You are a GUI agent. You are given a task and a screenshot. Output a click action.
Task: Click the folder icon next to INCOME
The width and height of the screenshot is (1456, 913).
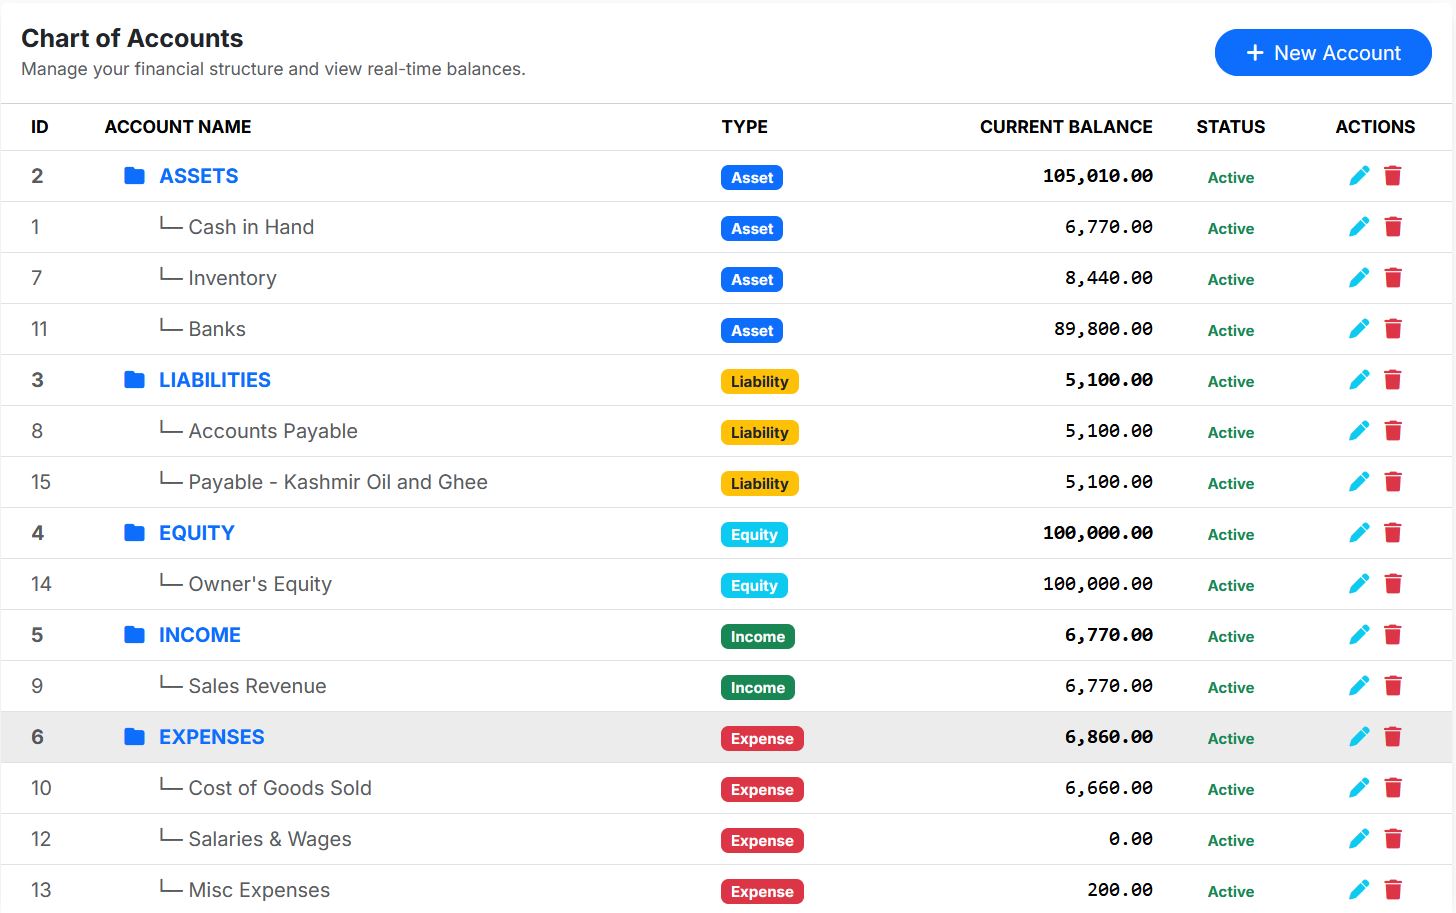point(134,634)
